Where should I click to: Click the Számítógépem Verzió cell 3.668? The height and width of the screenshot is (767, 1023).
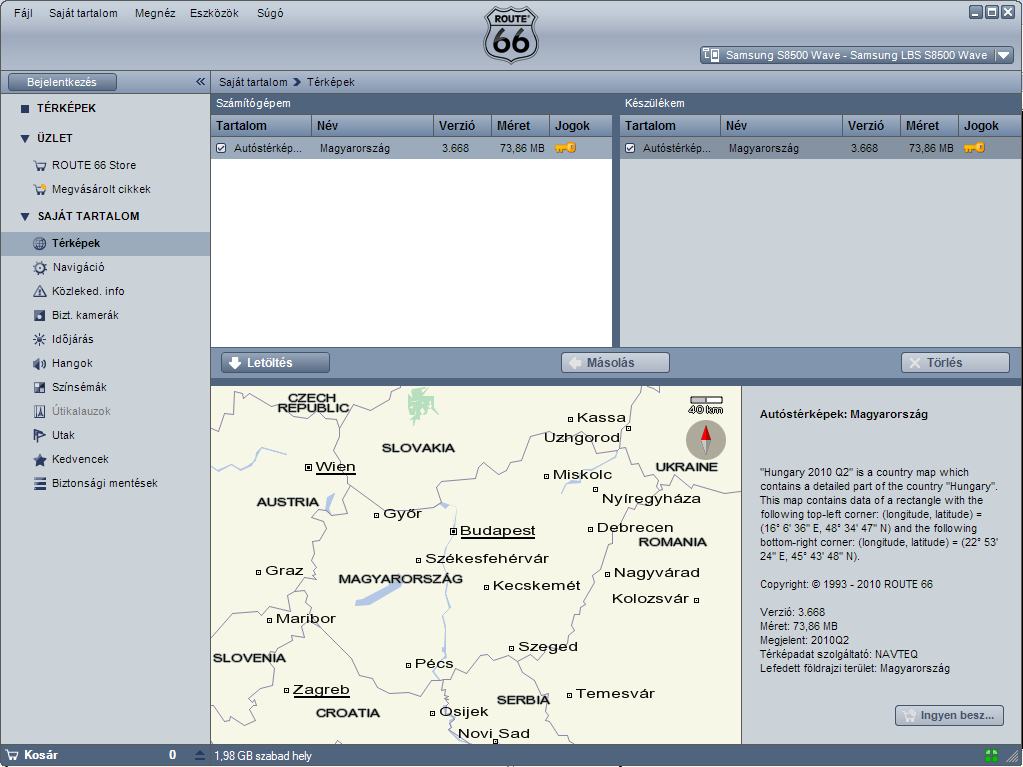click(455, 148)
